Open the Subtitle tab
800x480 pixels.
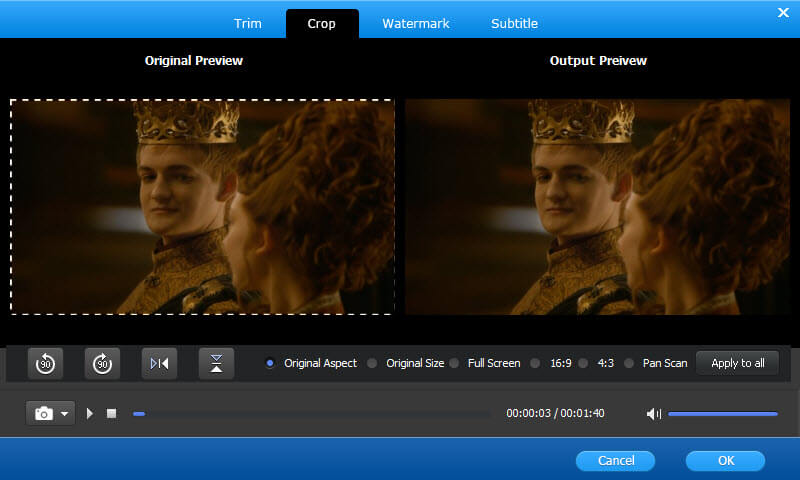[514, 23]
